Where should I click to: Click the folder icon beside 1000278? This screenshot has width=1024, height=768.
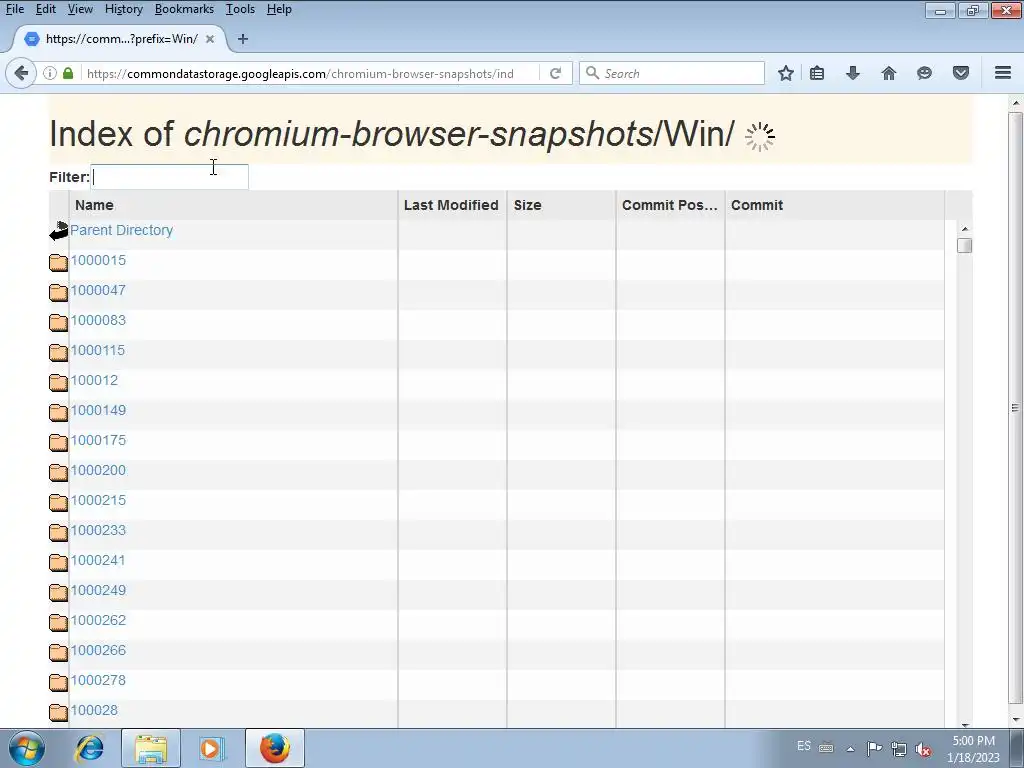pyautogui.click(x=59, y=683)
